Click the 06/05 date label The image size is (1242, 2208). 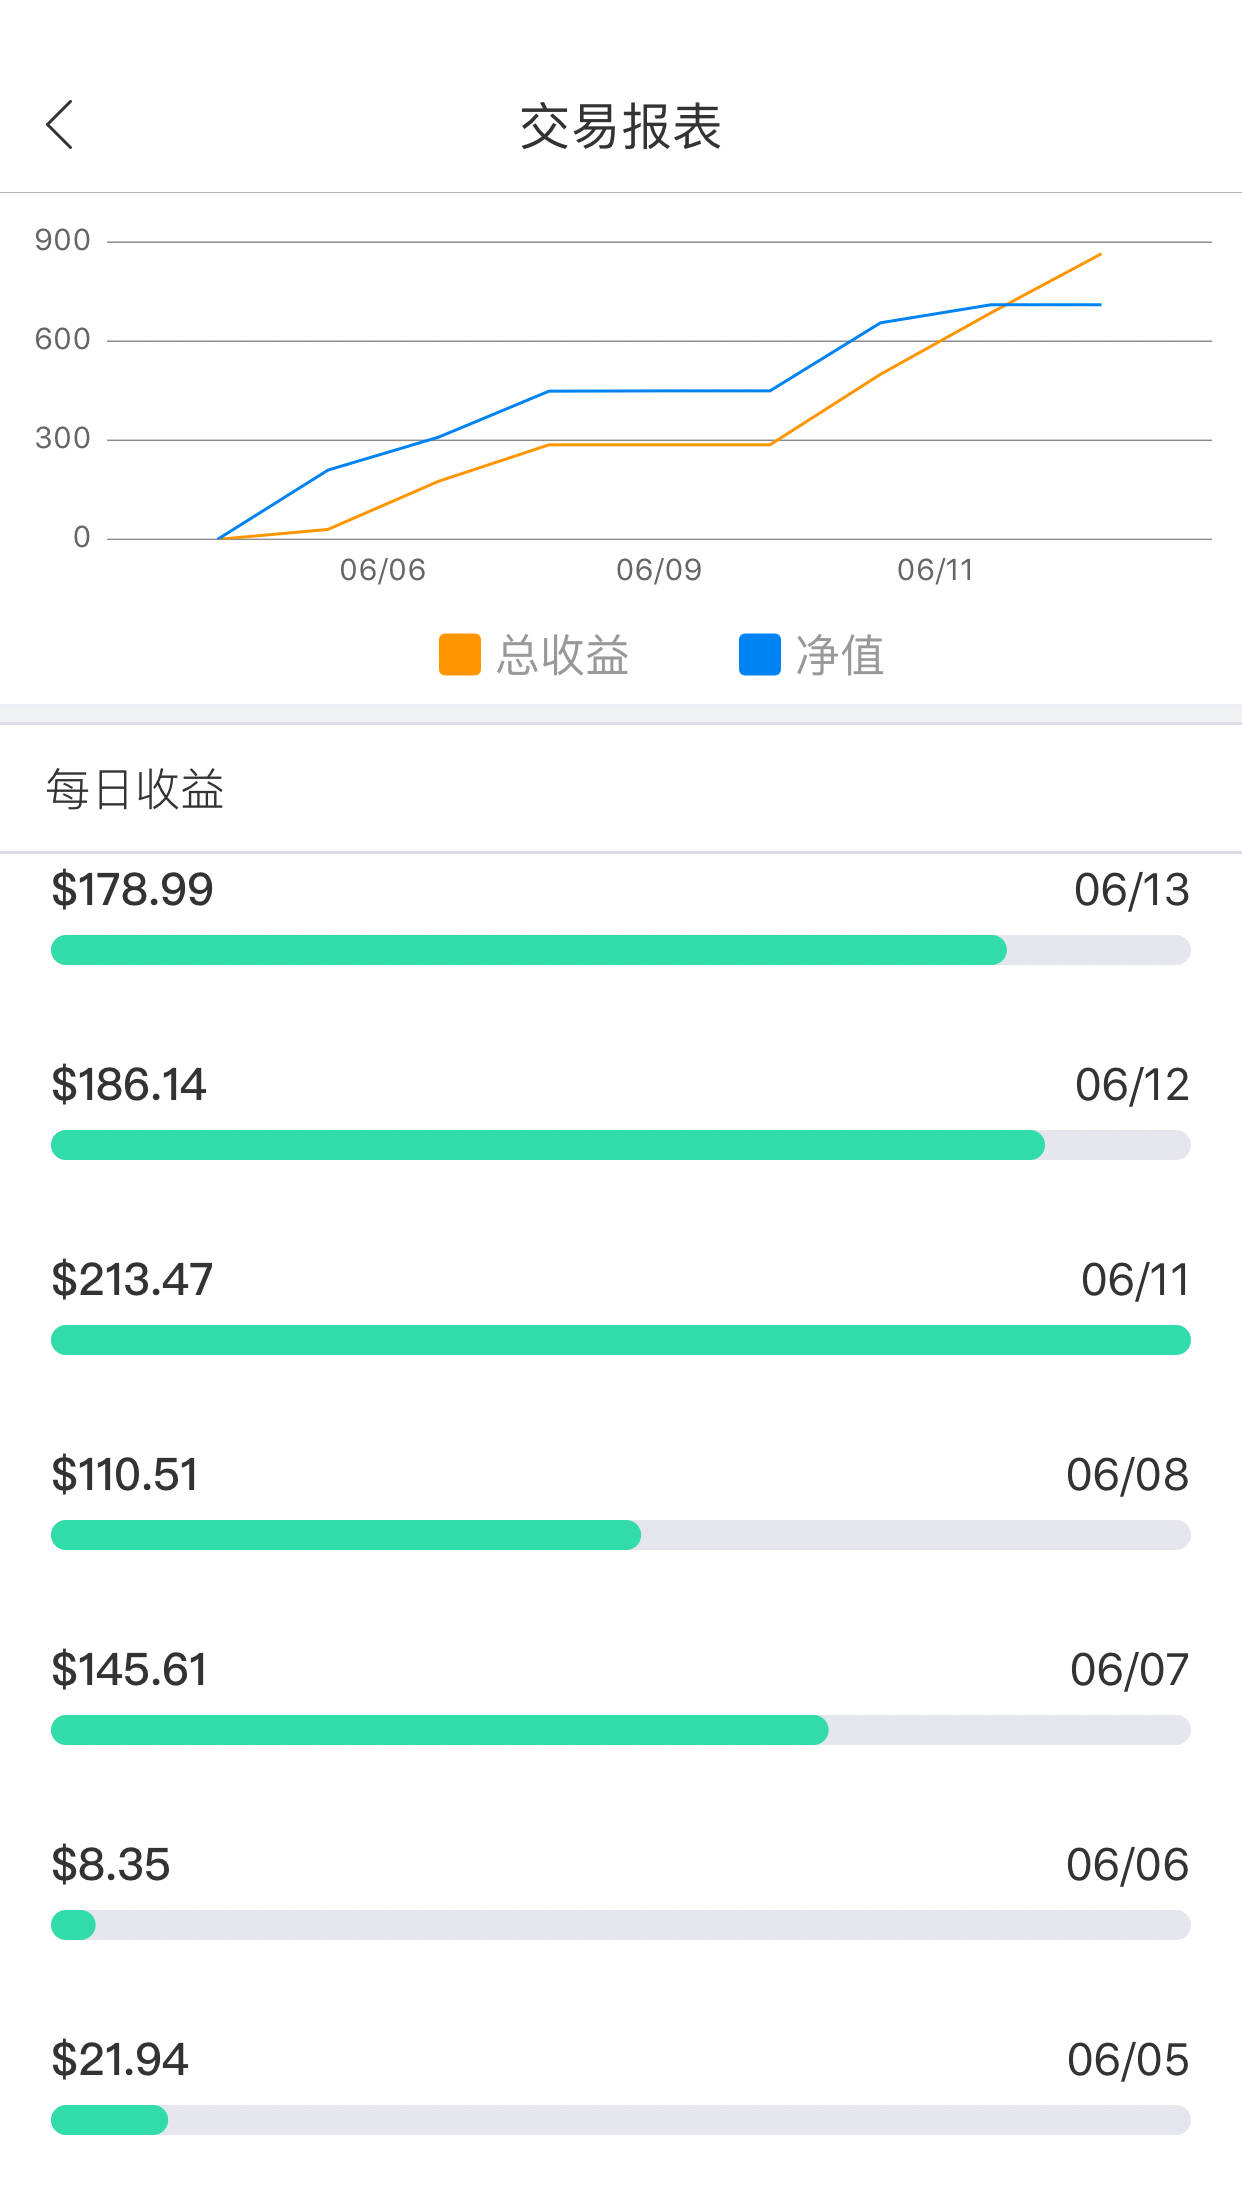pos(1128,2060)
